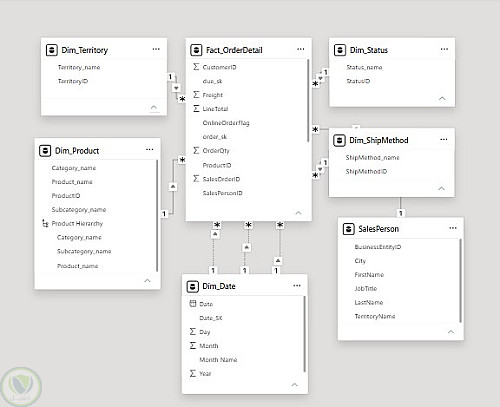Click the Product Hierarchy icon in Dim_Product
The width and height of the screenshot is (500, 407).
point(45,223)
